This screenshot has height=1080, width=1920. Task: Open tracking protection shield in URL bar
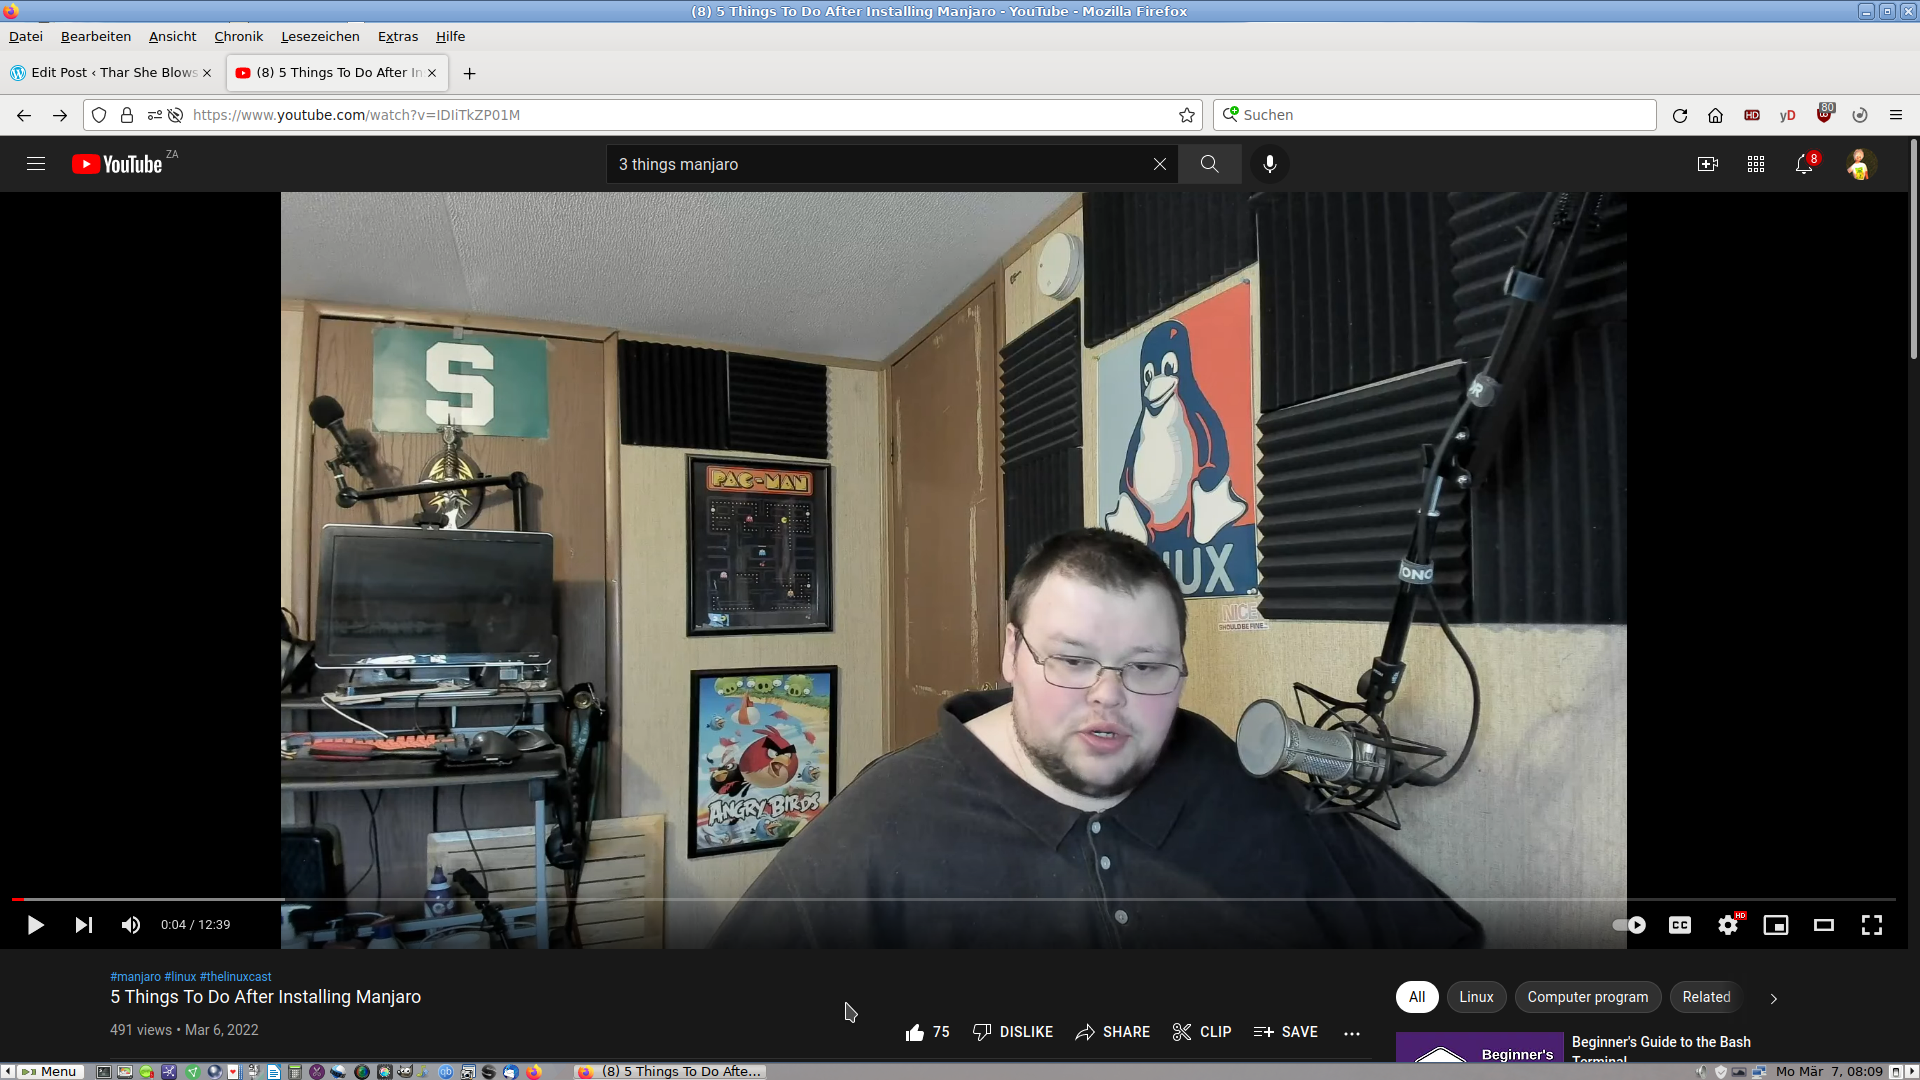point(99,115)
